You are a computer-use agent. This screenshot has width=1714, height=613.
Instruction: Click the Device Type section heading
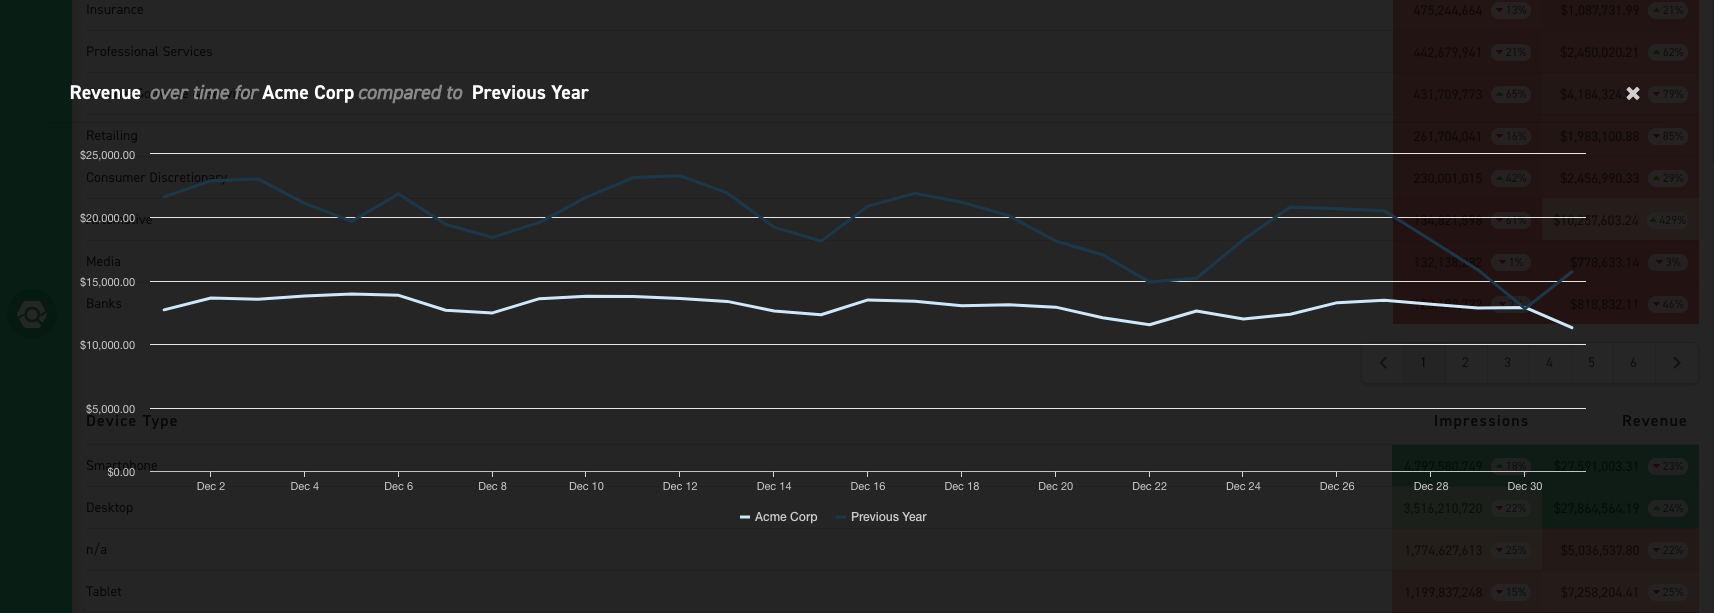coord(132,421)
